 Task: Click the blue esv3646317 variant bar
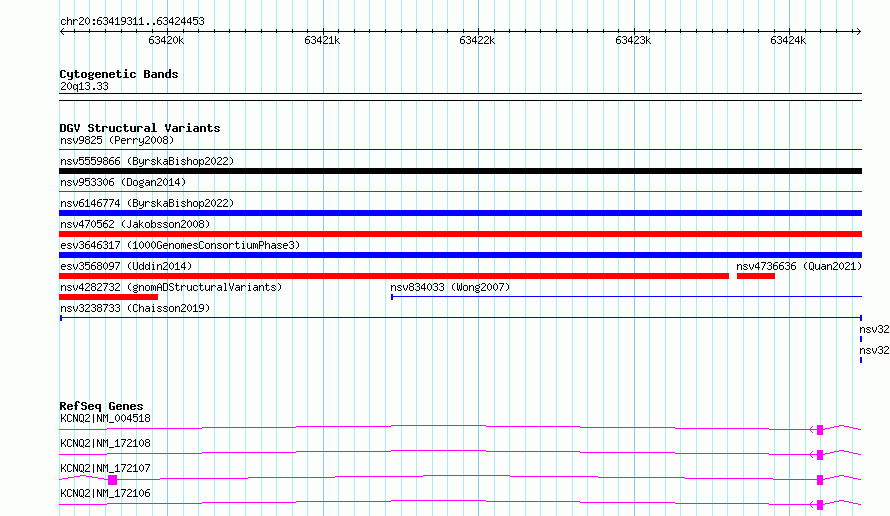coord(460,255)
